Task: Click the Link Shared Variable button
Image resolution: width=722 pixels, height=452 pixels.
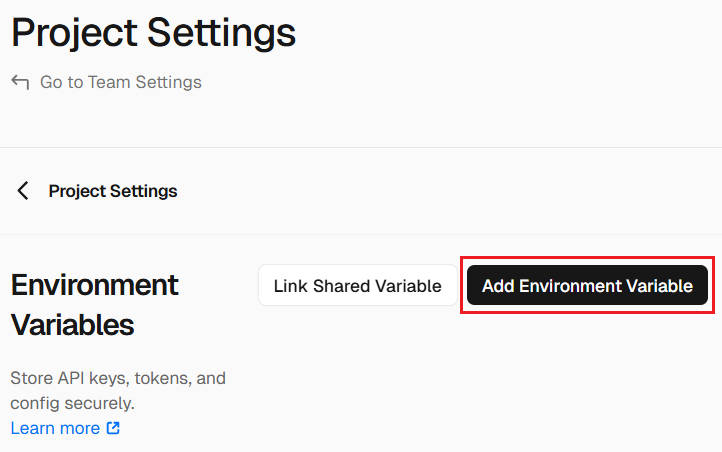Action: coord(358,285)
